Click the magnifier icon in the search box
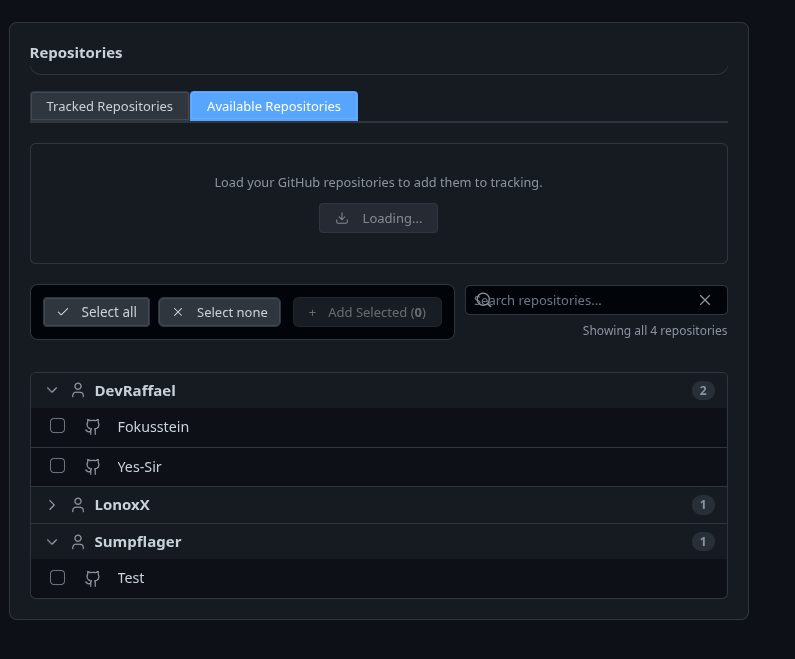 pos(484,299)
